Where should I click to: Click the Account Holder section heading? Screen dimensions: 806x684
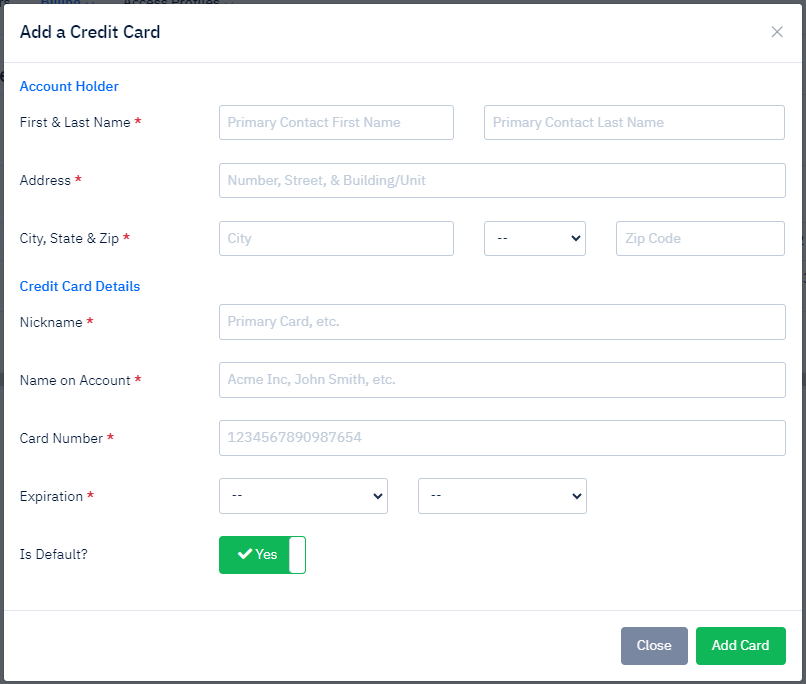pyautogui.click(x=69, y=87)
